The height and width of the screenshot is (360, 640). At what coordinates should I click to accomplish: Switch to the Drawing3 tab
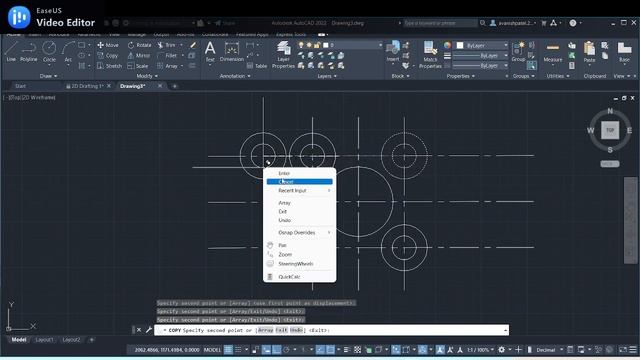132,86
